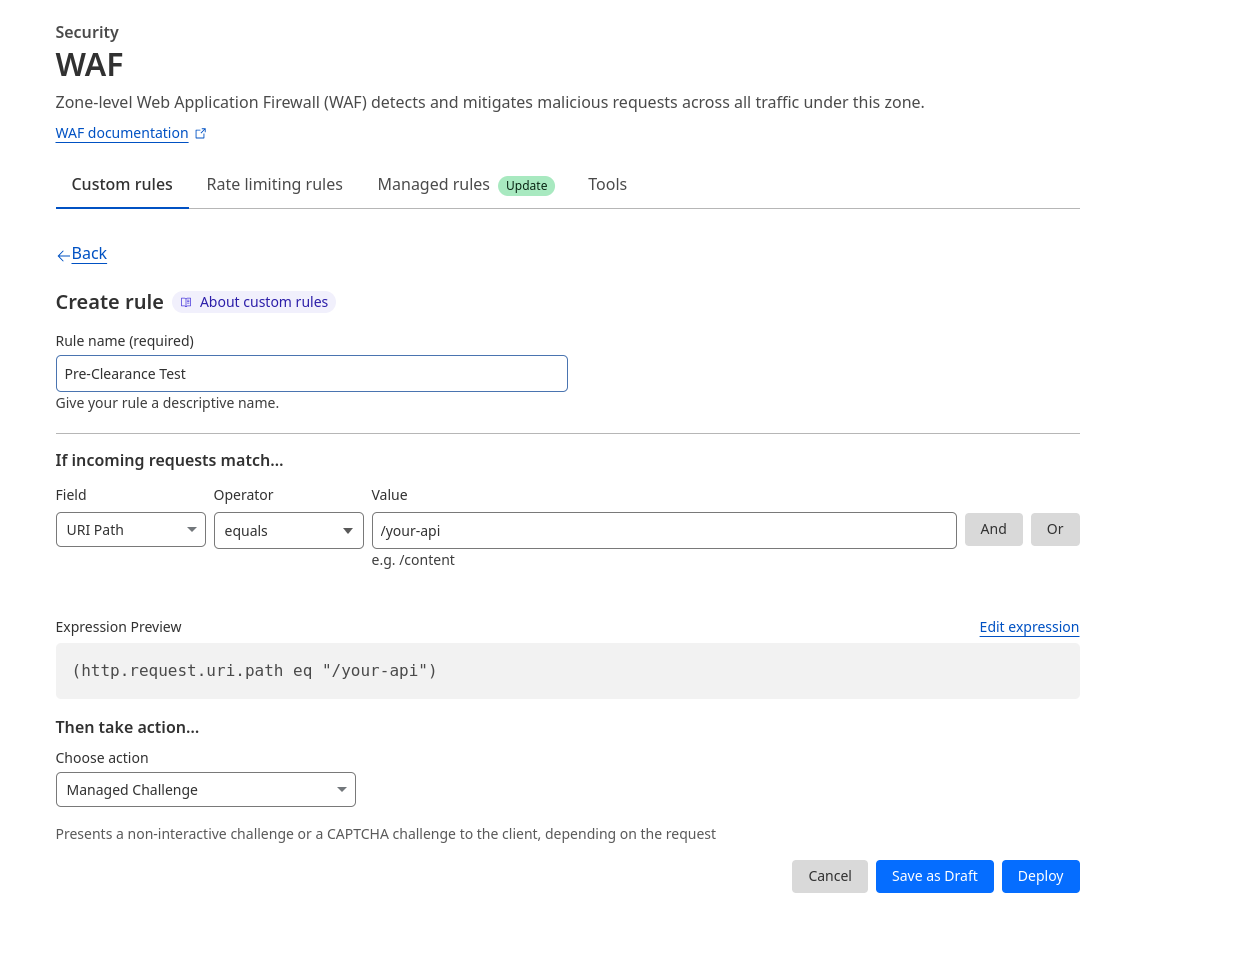Open the Edit expression link
Screen dimensions: 1237x975
(1029, 627)
